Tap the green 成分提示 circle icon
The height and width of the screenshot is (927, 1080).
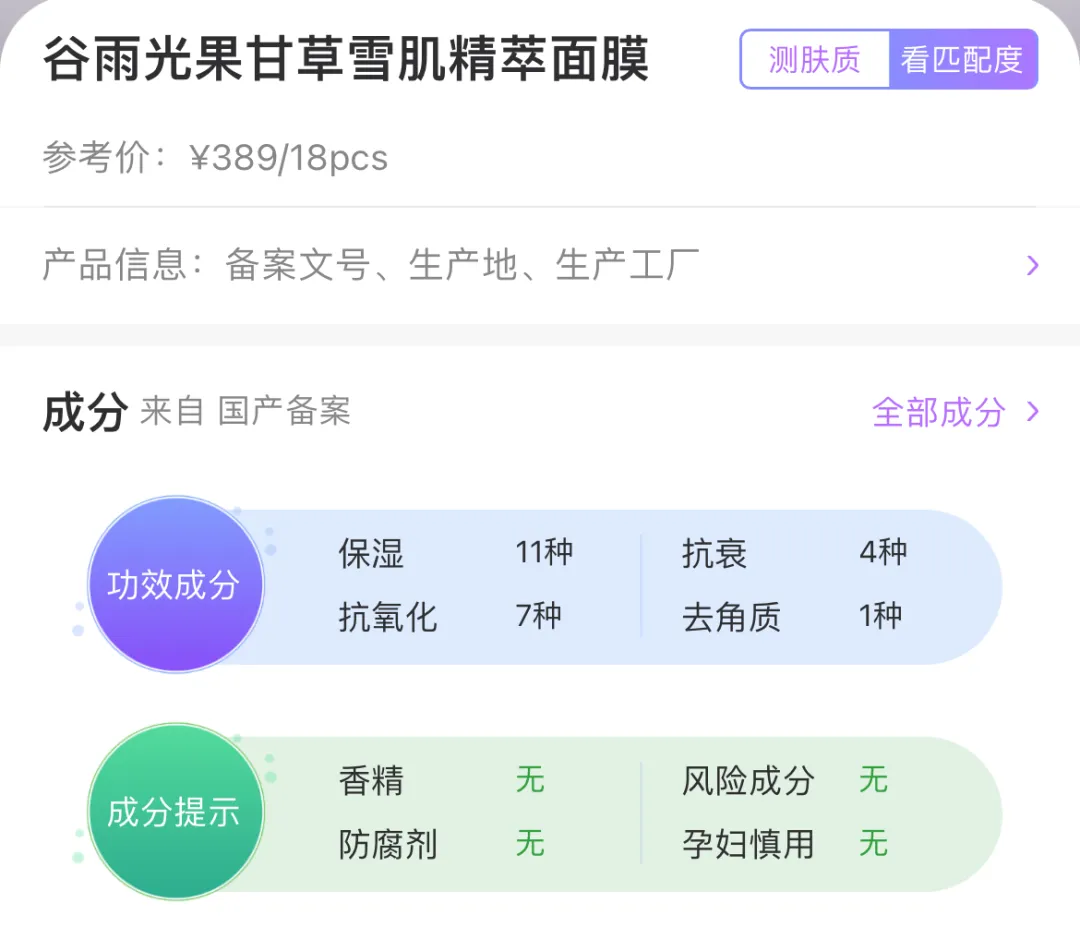(175, 812)
